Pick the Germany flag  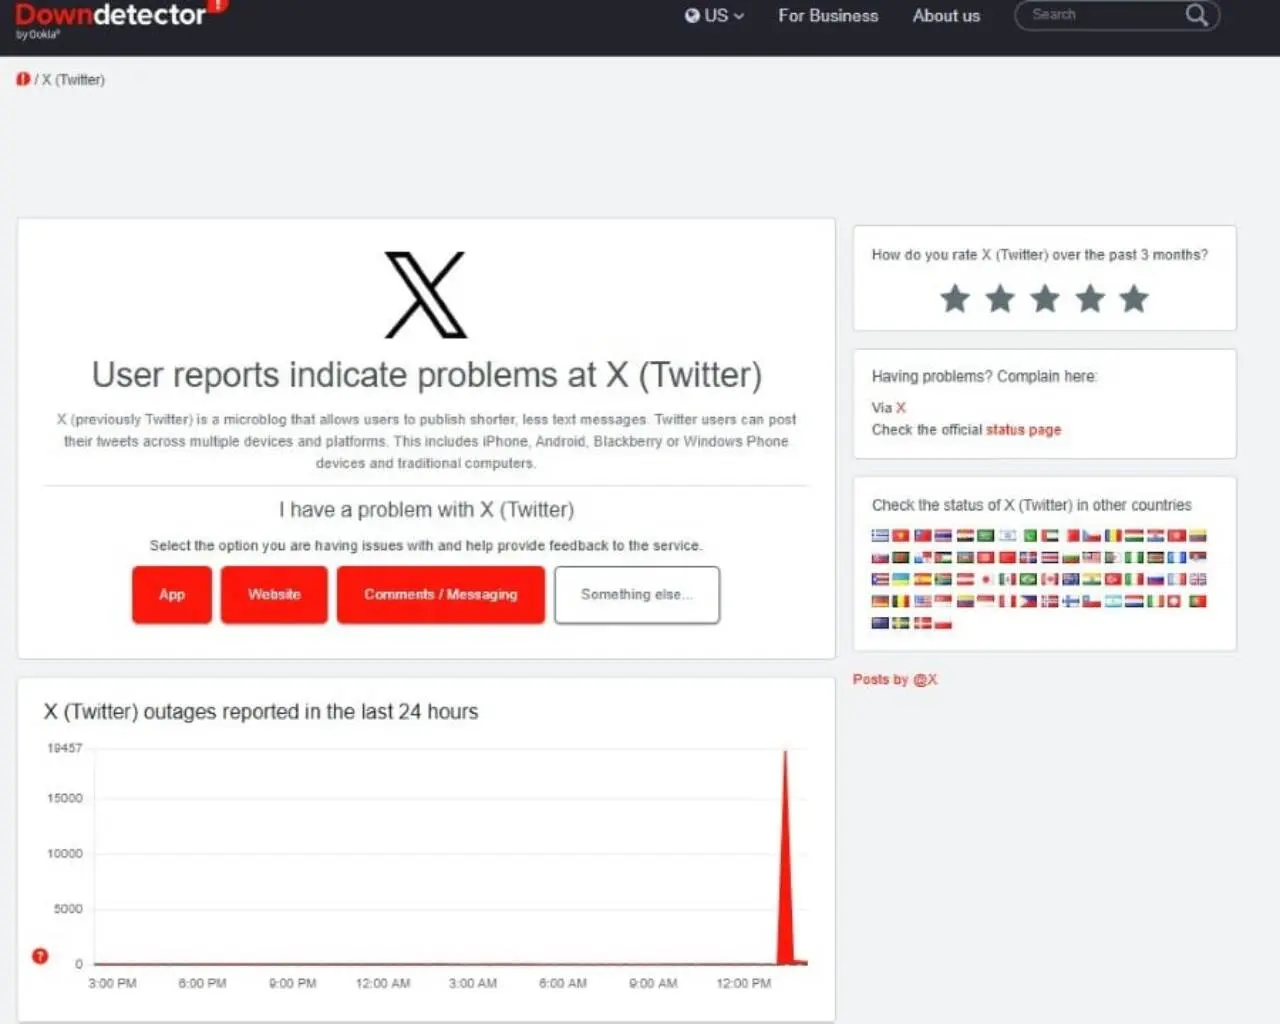pyautogui.click(x=880, y=602)
